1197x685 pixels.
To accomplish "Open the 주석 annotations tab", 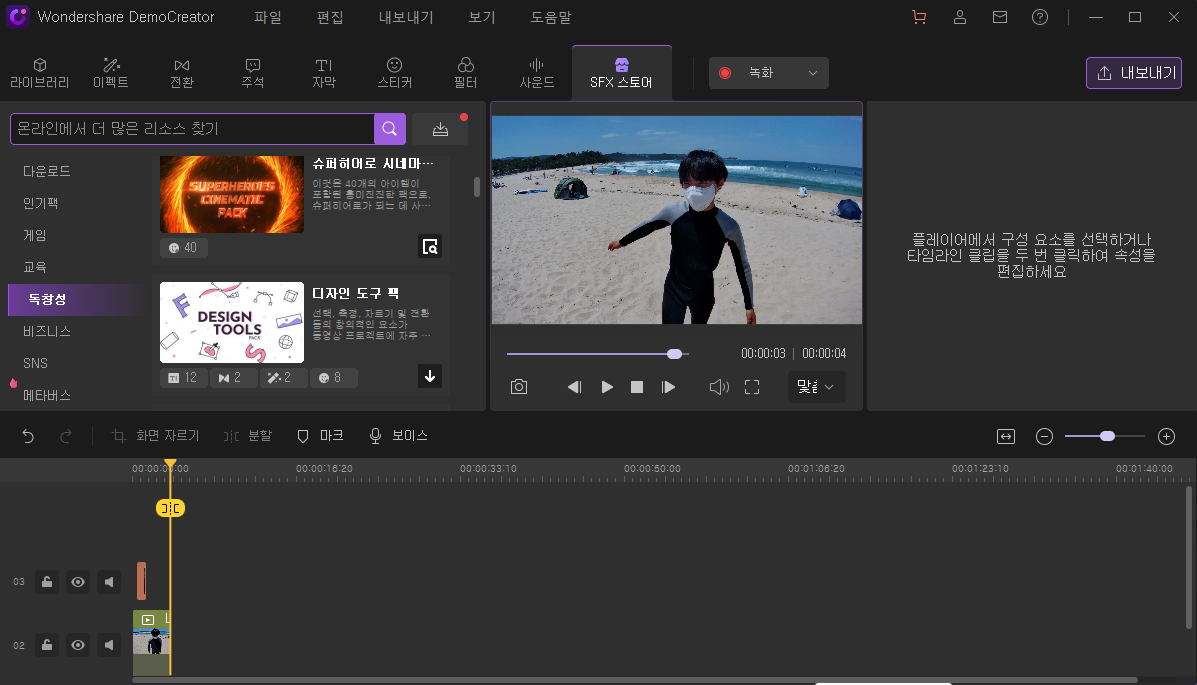I will (x=253, y=73).
